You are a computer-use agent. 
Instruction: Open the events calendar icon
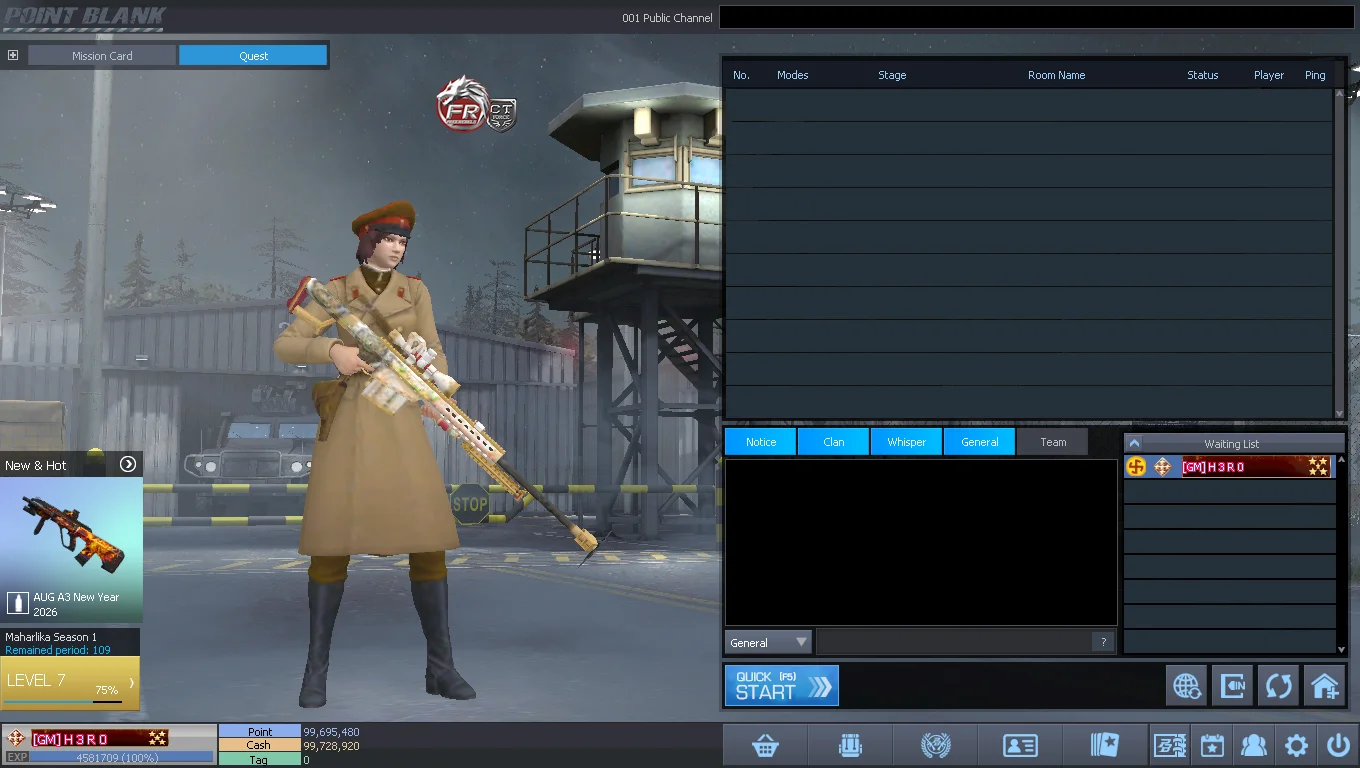tap(1212, 745)
